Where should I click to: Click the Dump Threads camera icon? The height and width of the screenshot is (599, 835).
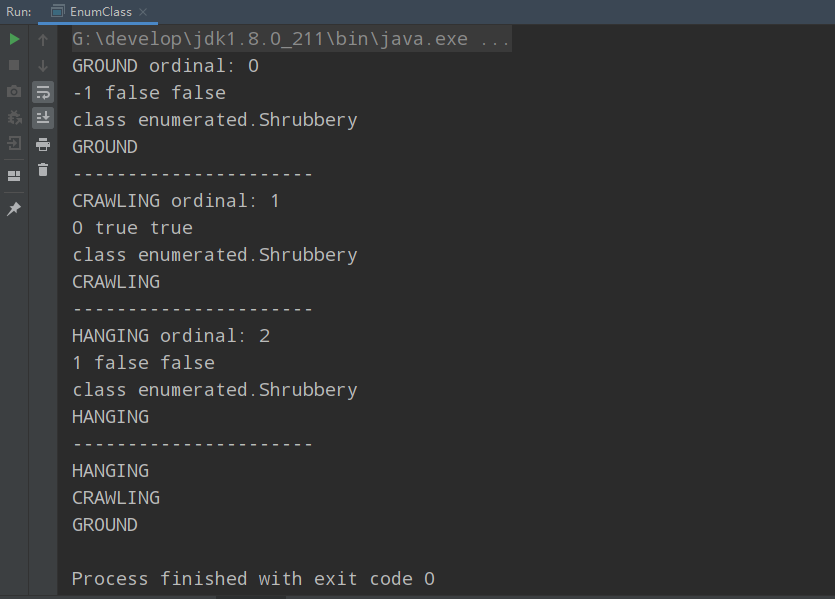(14, 92)
